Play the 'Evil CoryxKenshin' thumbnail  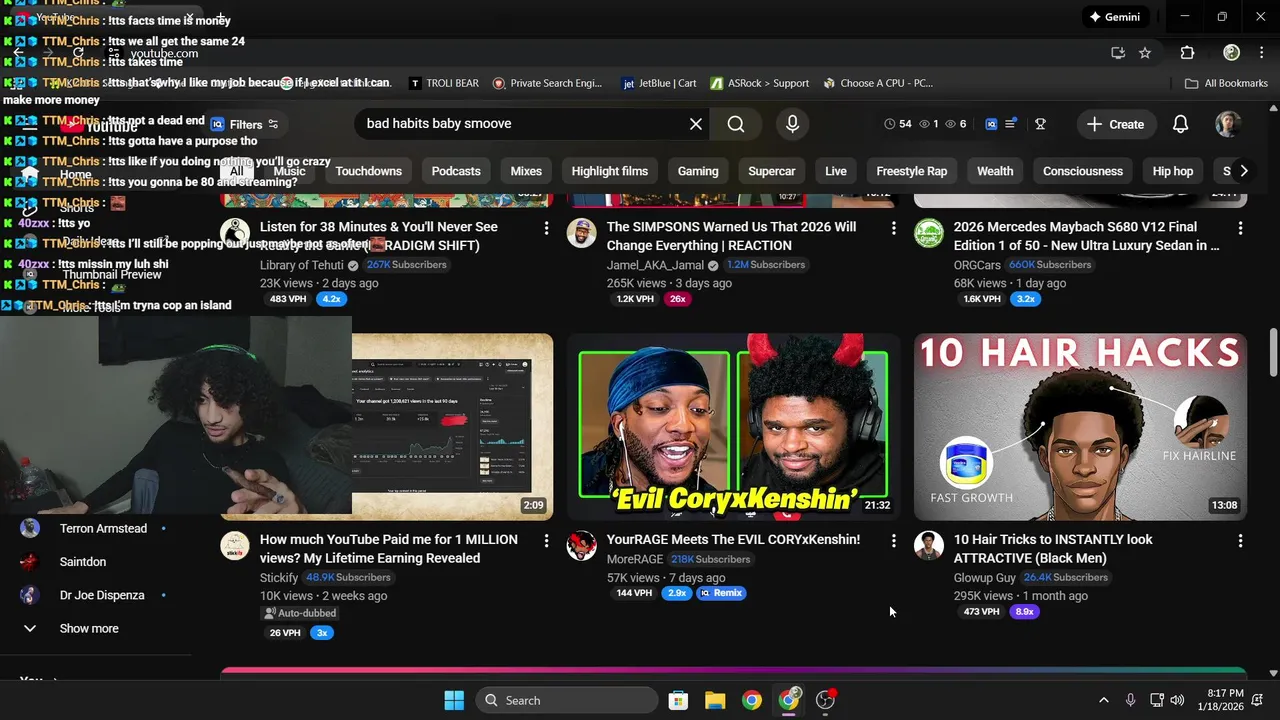pos(733,427)
